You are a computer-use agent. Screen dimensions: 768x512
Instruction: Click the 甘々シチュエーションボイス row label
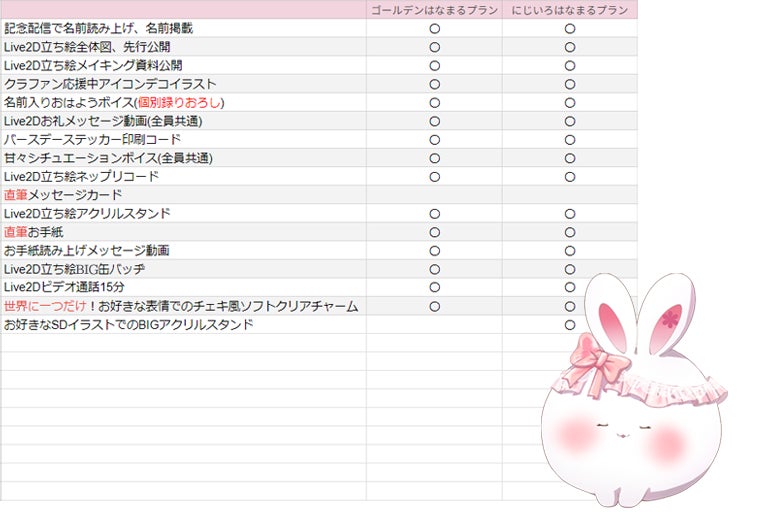(109, 158)
